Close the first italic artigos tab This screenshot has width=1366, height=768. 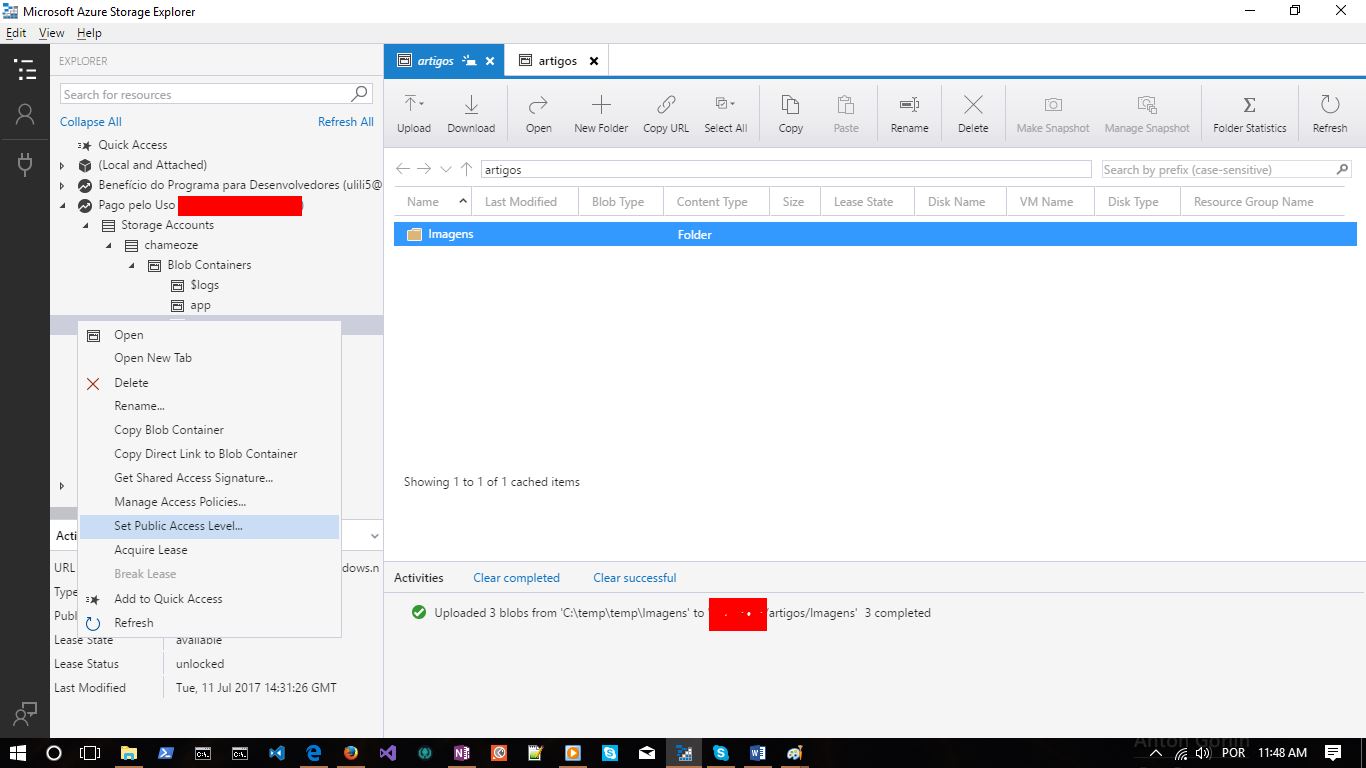coord(490,61)
